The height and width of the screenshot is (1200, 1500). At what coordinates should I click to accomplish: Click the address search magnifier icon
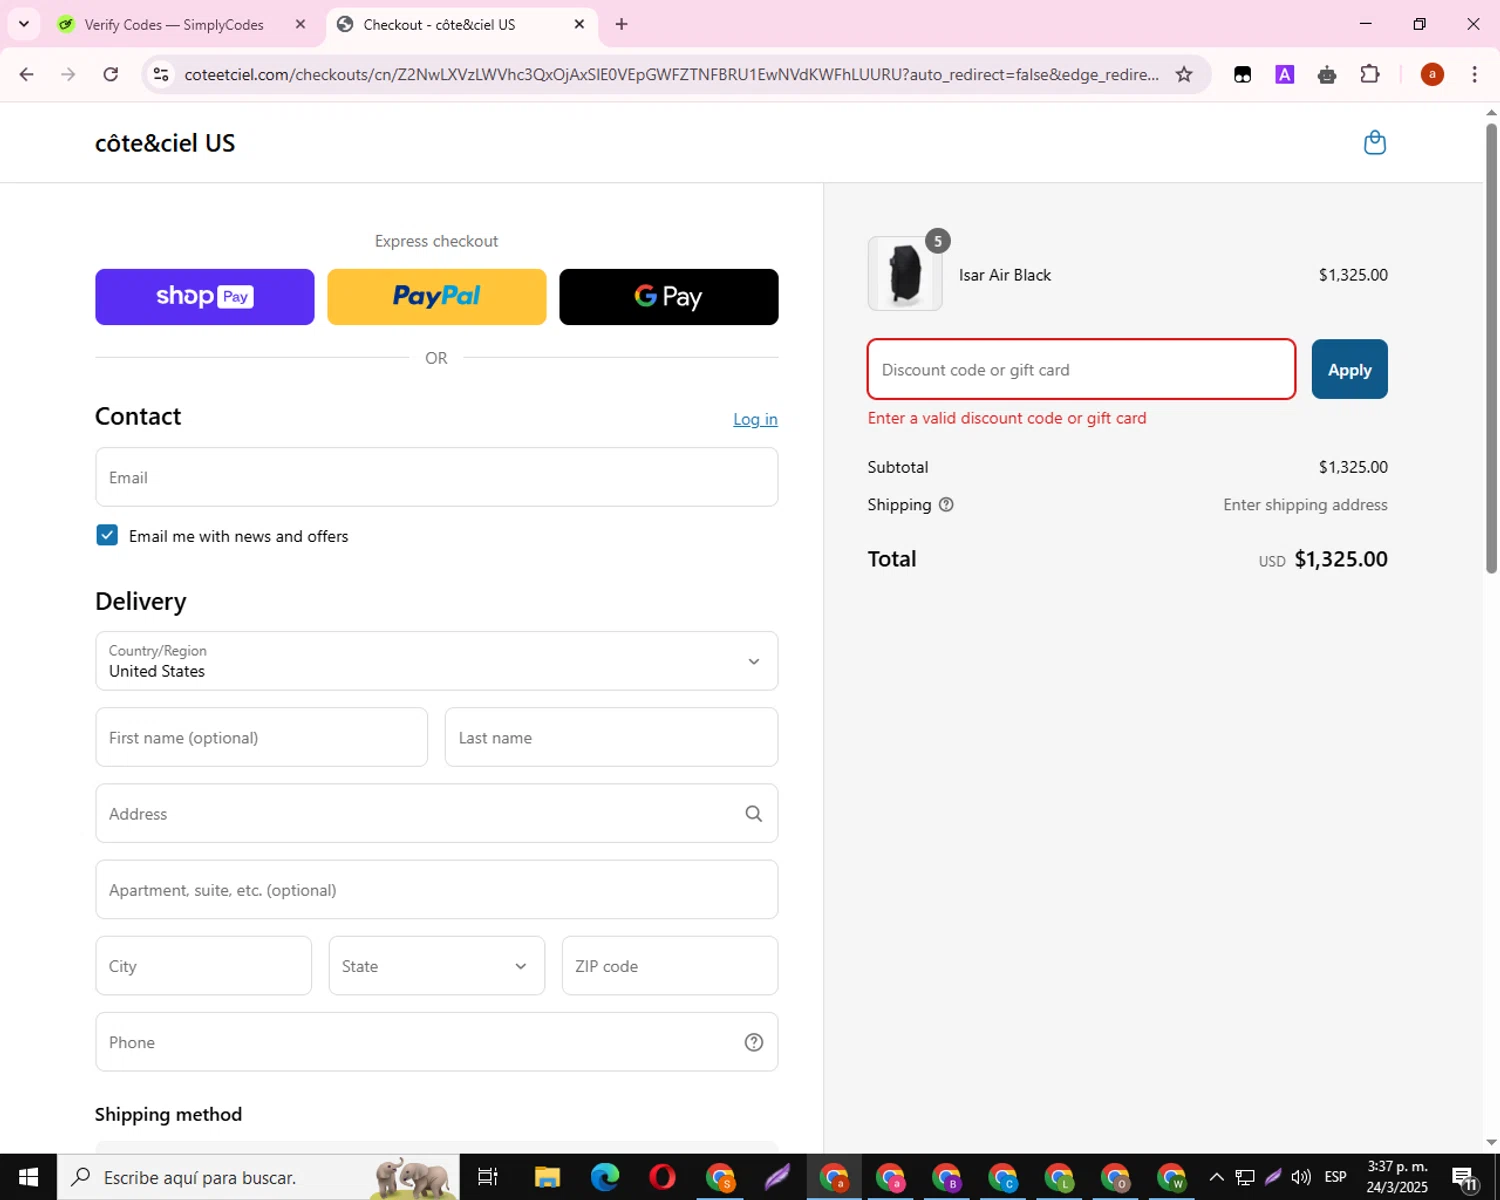pyautogui.click(x=754, y=814)
